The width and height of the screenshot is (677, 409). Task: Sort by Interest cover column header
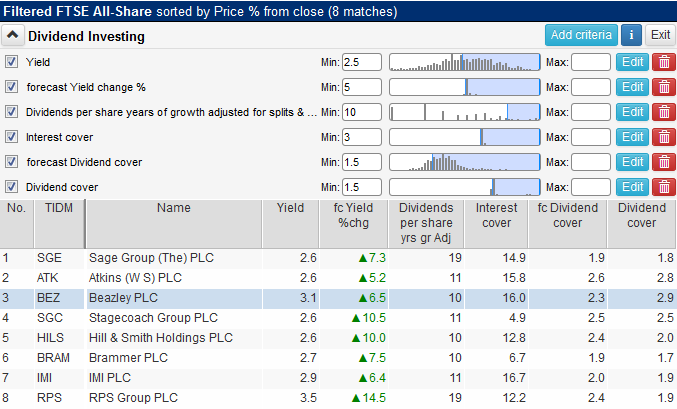496,224
